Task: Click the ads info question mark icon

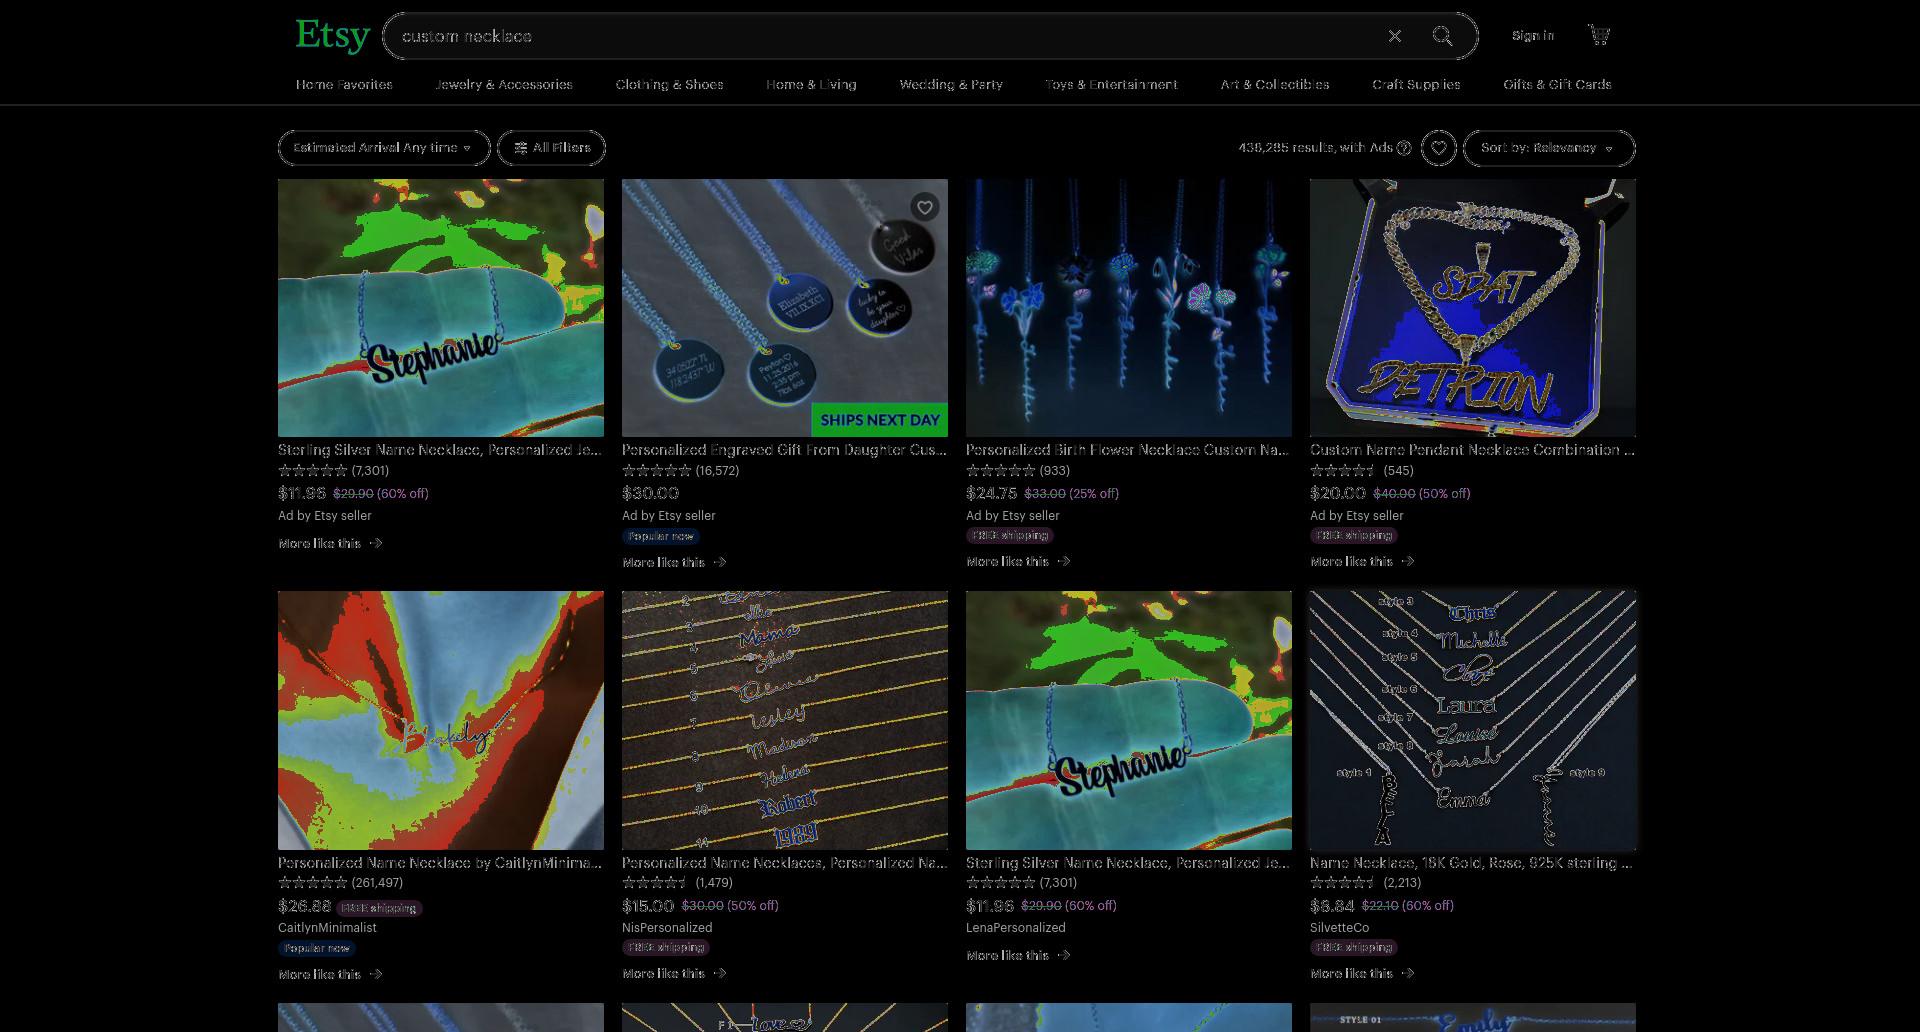Action: point(1404,148)
